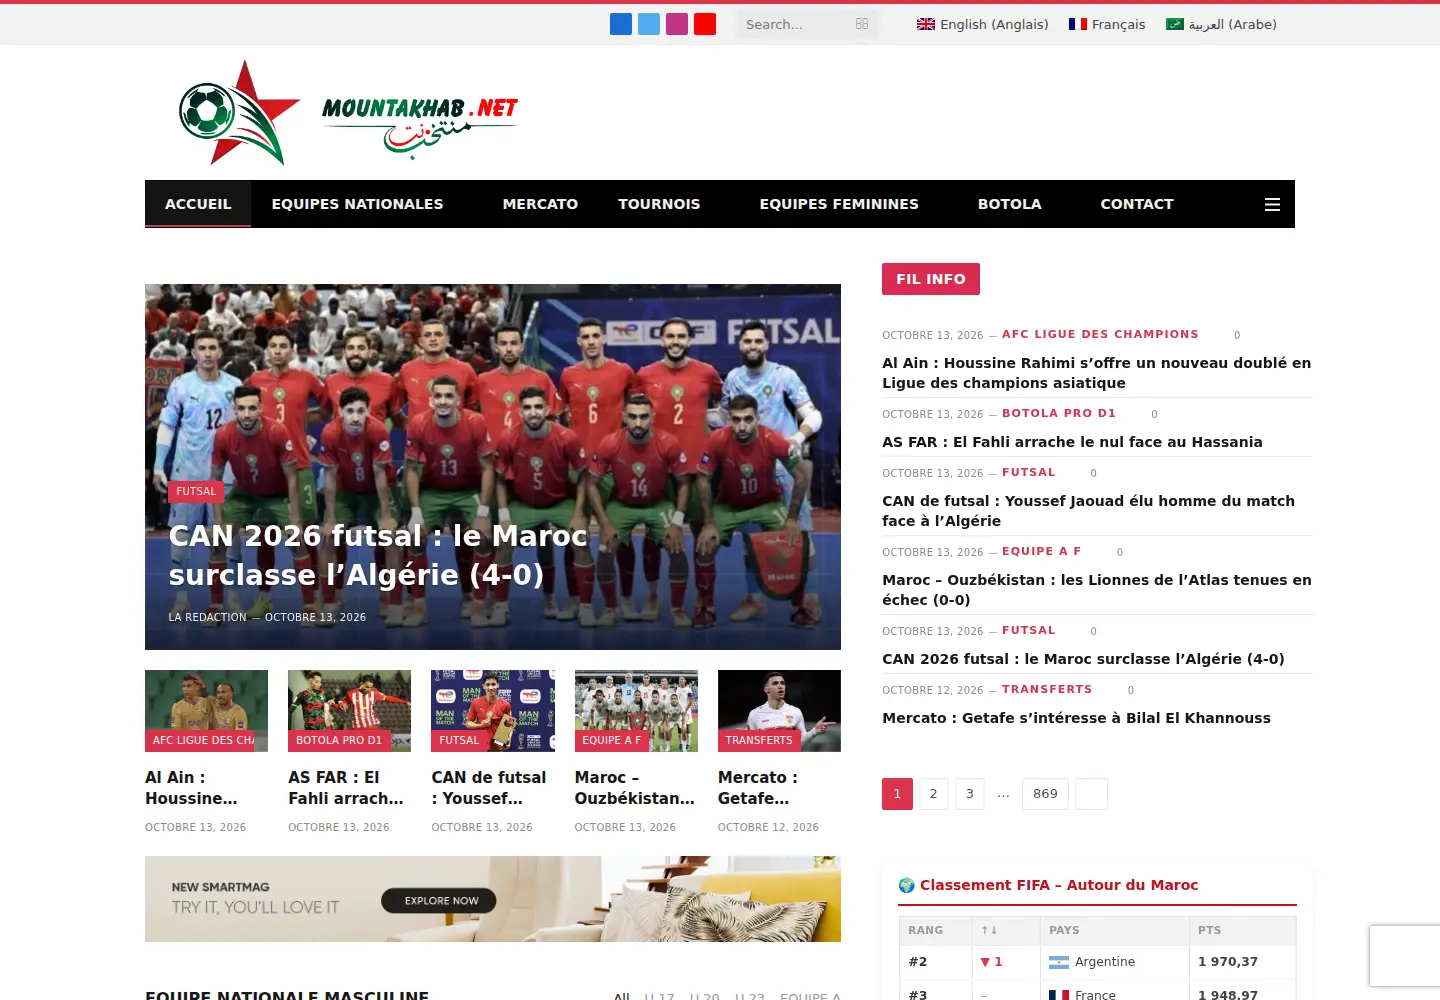The height and width of the screenshot is (1000, 1440).
Task: Open AS FAR El Fahli nul article link
Action: tap(1072, 442)
